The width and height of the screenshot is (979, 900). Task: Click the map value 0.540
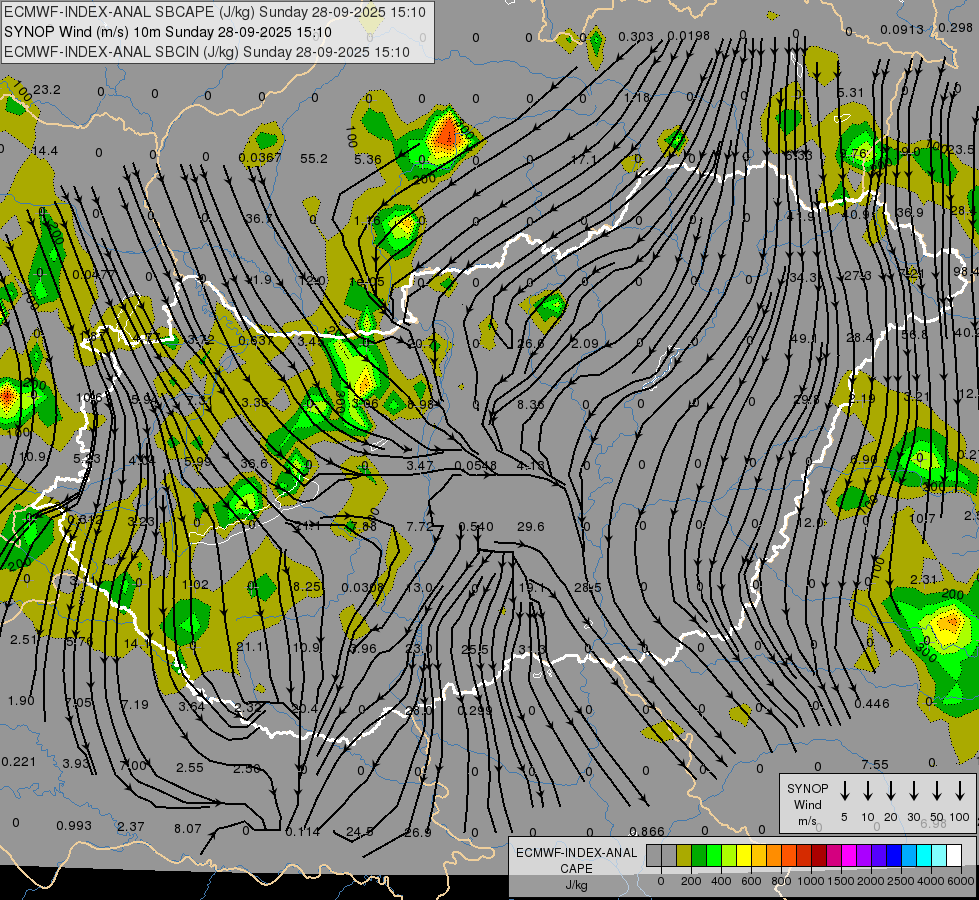[x=476, y=527]
